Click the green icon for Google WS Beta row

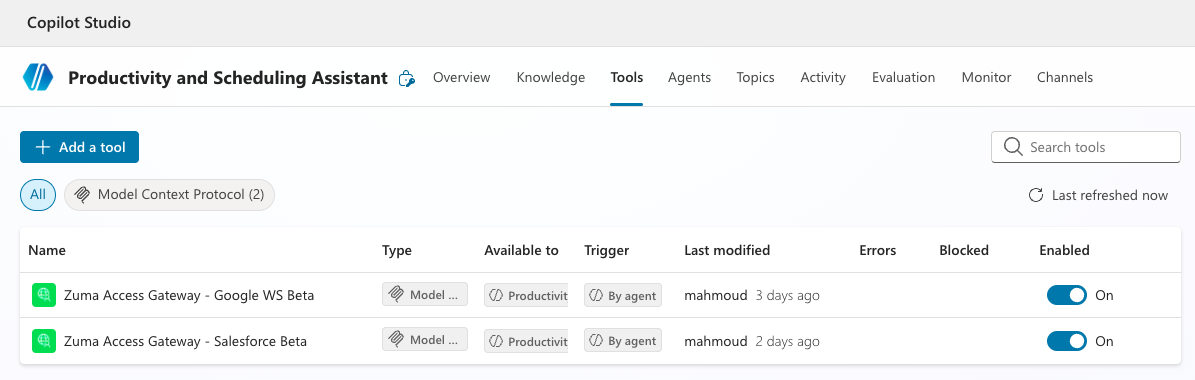(44, 295)
